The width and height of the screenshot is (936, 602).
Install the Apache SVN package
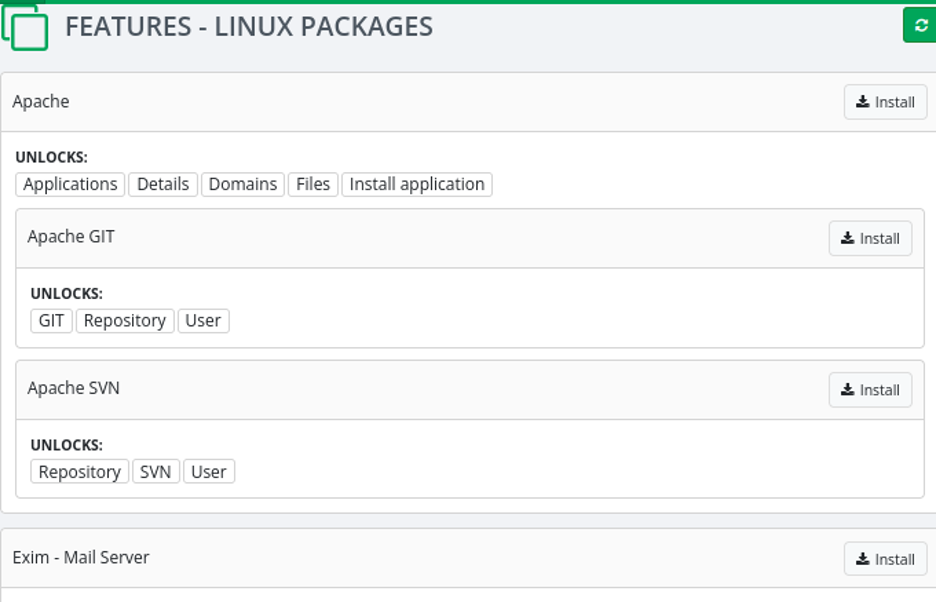(870, 390)
